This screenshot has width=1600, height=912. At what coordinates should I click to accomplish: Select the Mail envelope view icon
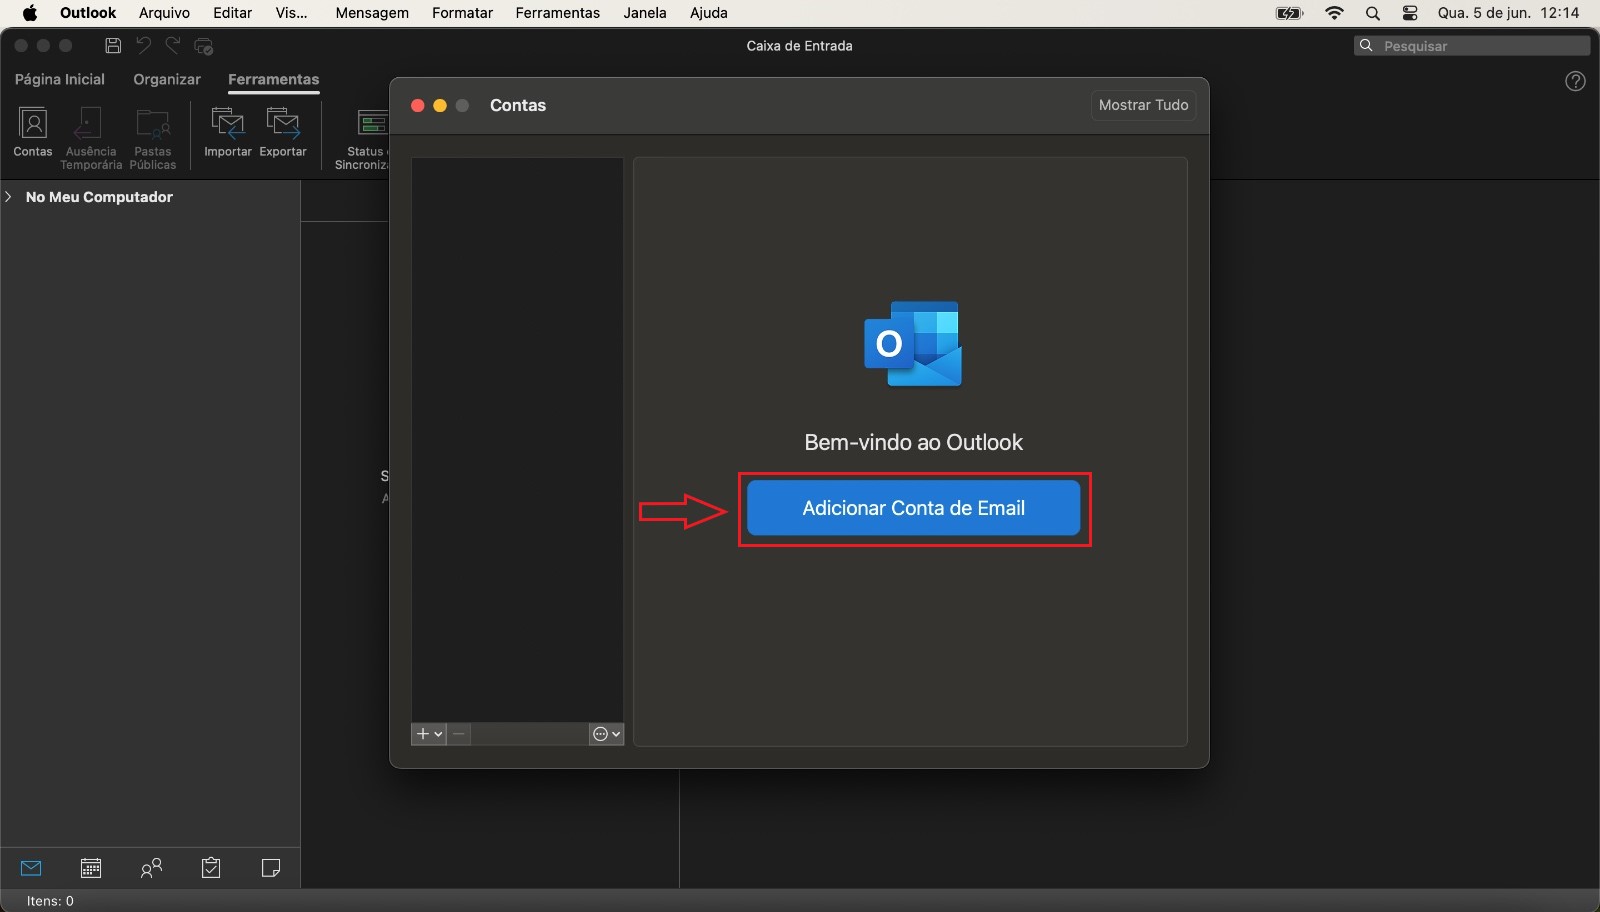pyautogui.click(x=31, y=868)
